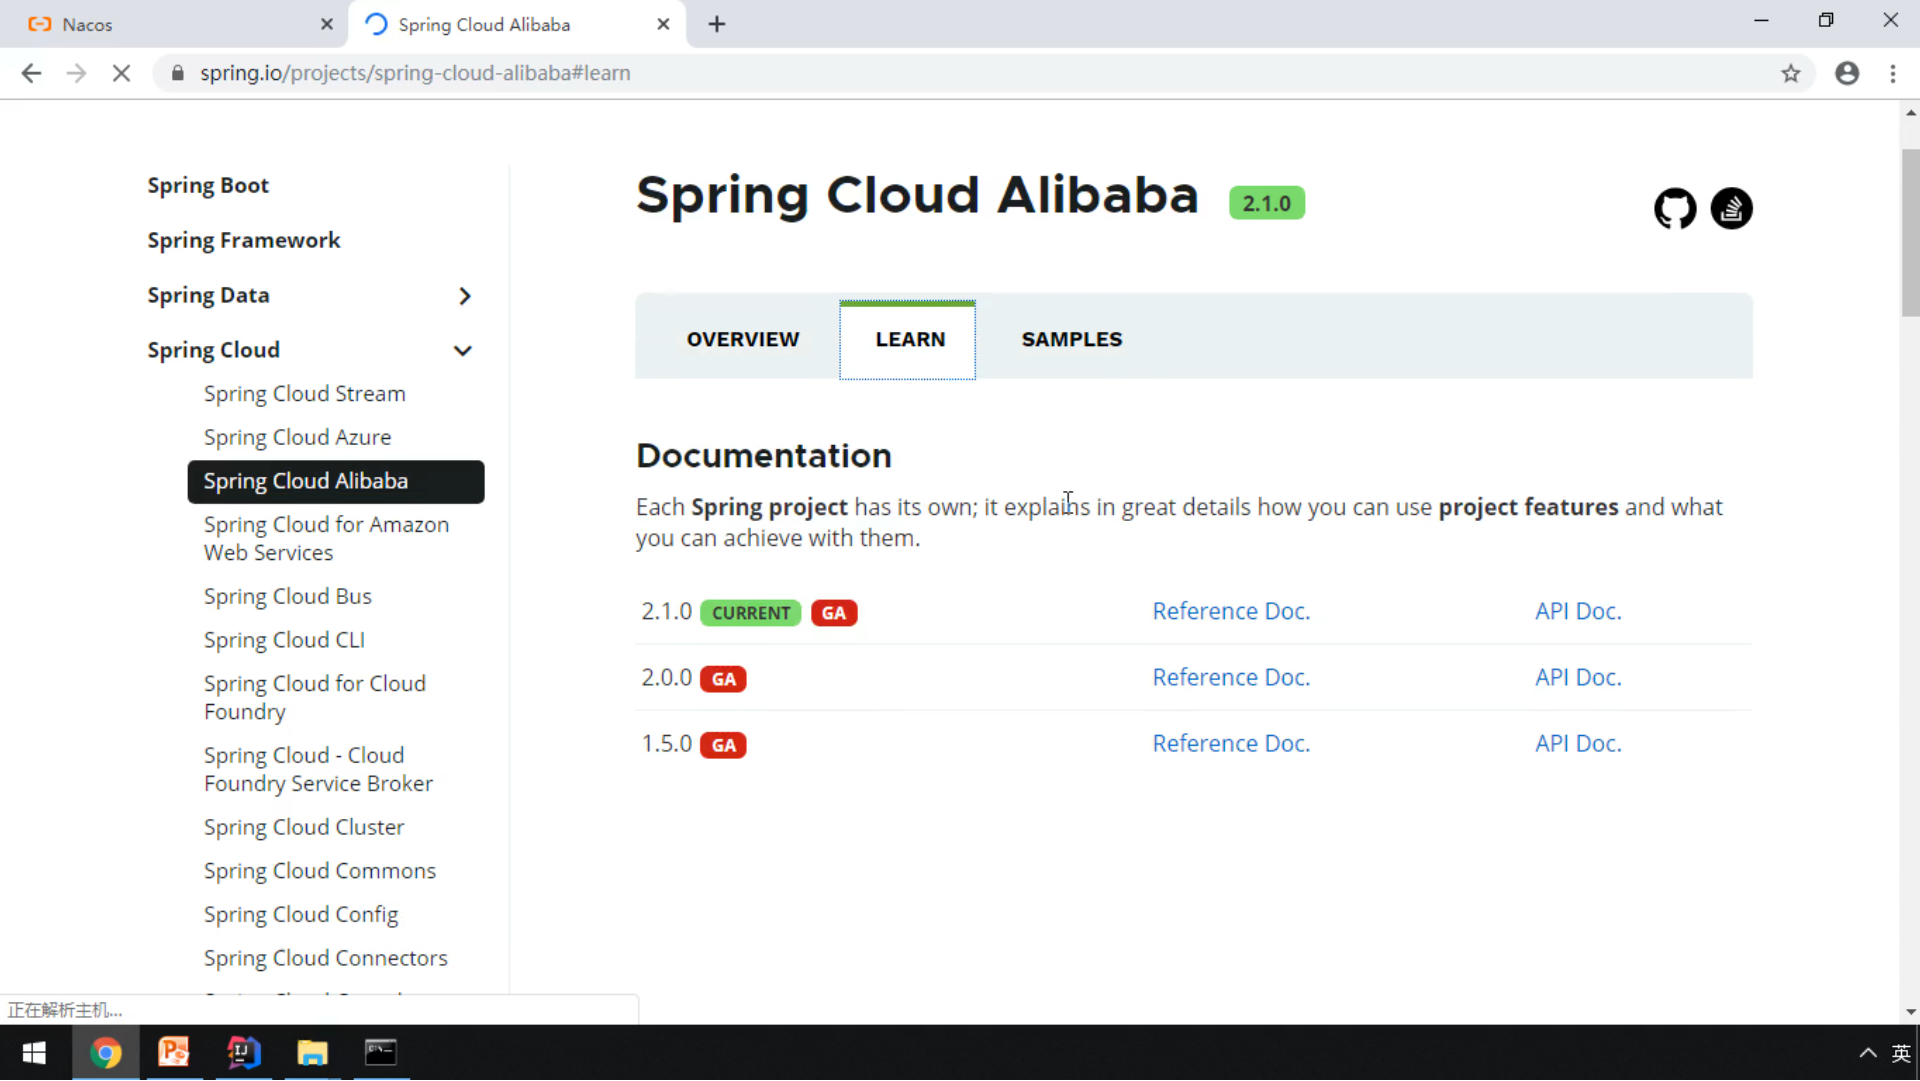Switch to the Nacos browser tab
Viewport: 1920px width, 1081px height.
pyautogui.click(x=87, y=24)
